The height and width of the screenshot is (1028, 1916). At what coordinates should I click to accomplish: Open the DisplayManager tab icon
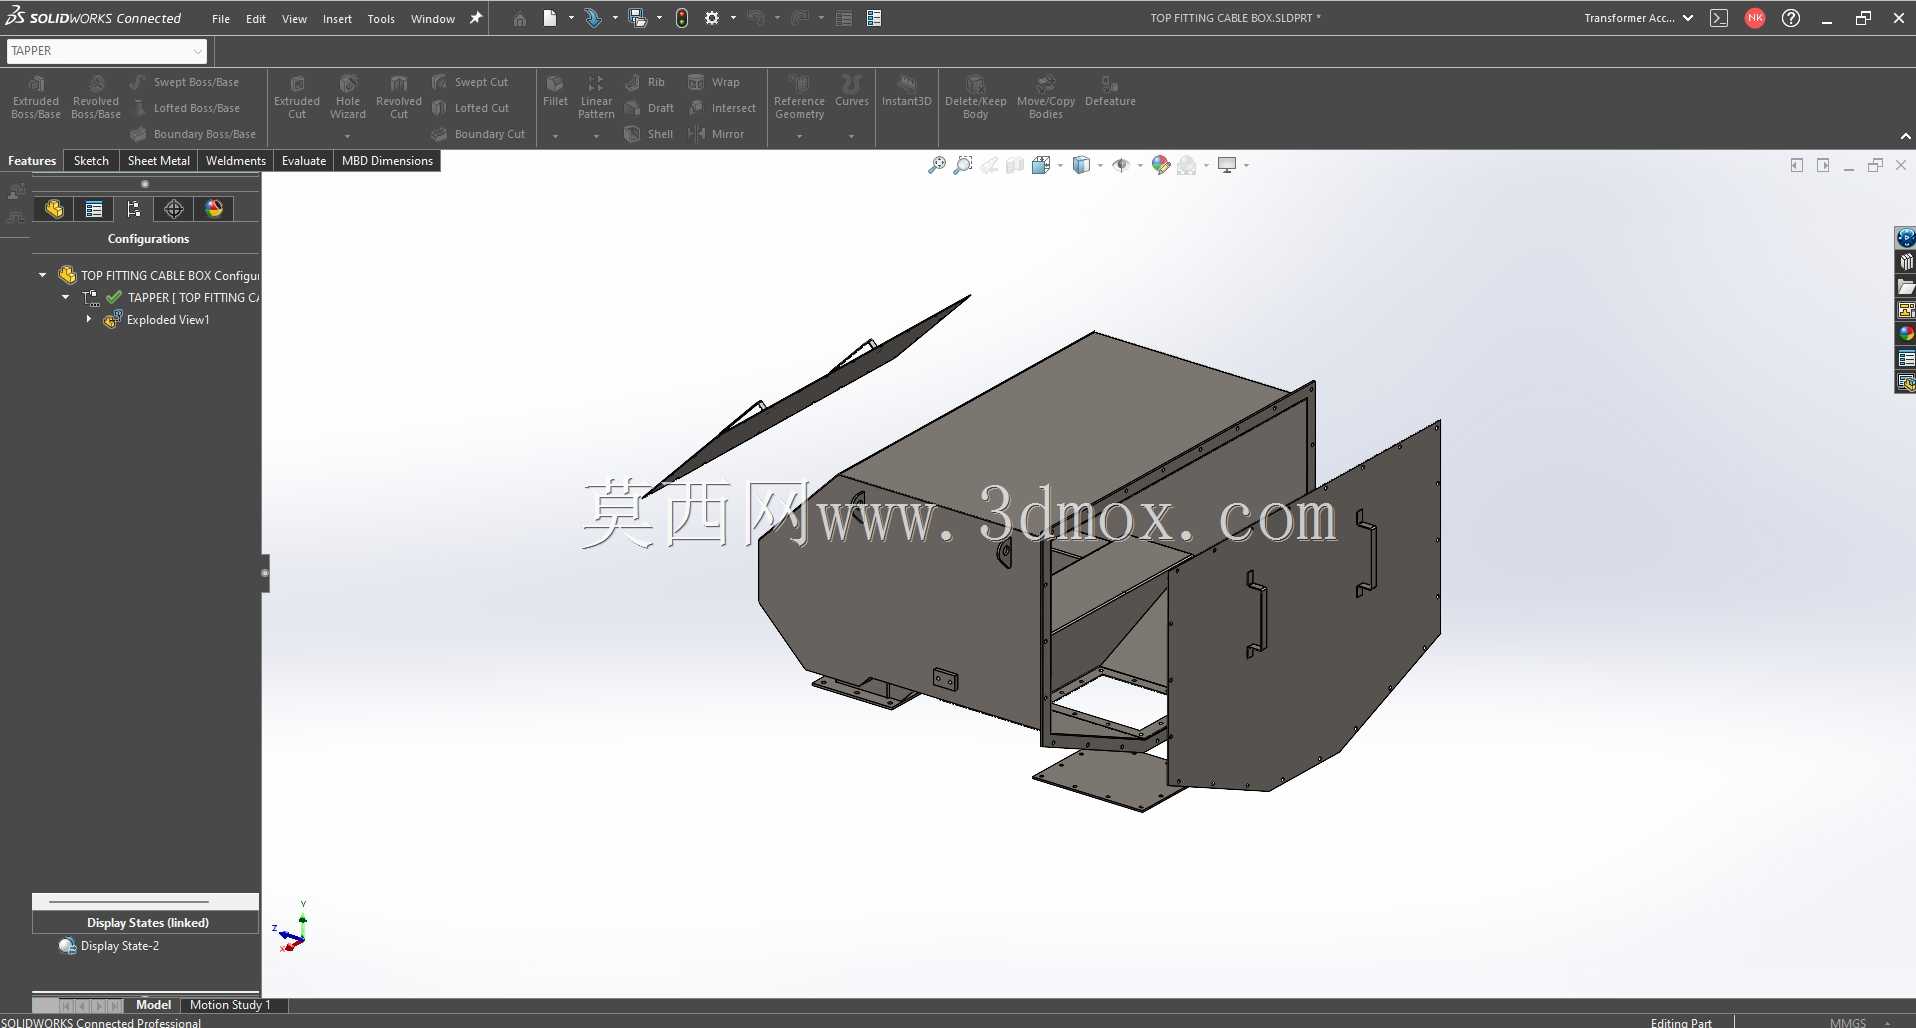click(214, 208)
